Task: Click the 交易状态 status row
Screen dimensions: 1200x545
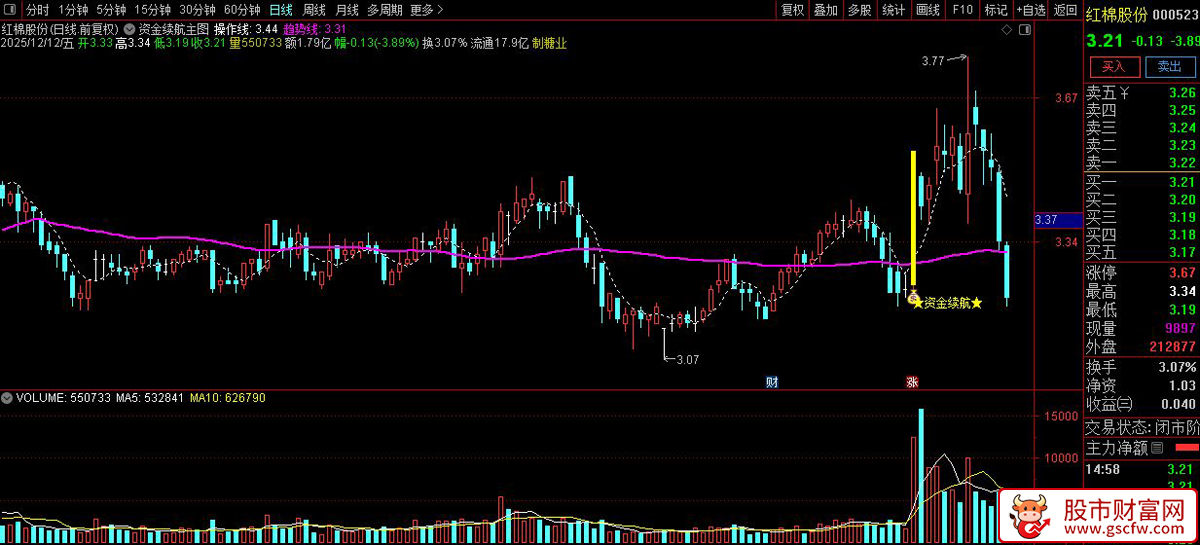Action: (1142, 427)
